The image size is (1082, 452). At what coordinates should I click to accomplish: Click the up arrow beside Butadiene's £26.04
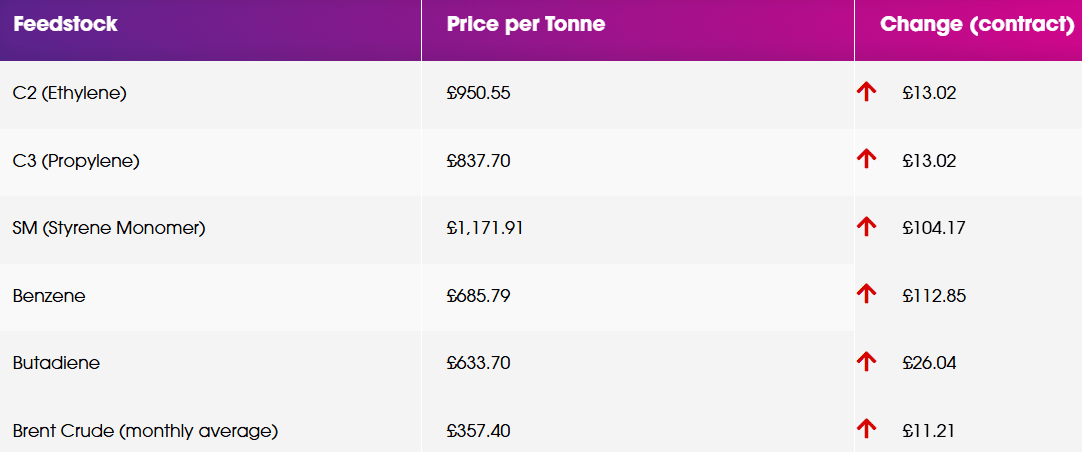[x=866, y=362]
